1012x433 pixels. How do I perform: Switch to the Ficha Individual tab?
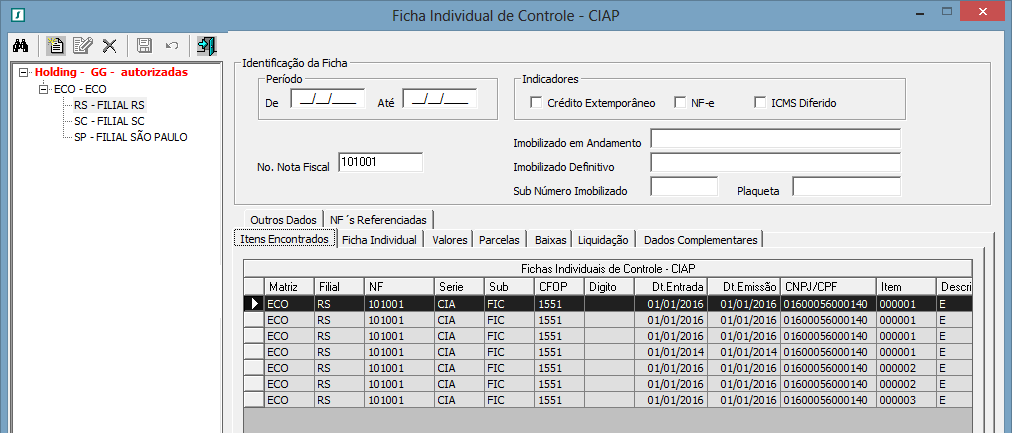point(379,240)
